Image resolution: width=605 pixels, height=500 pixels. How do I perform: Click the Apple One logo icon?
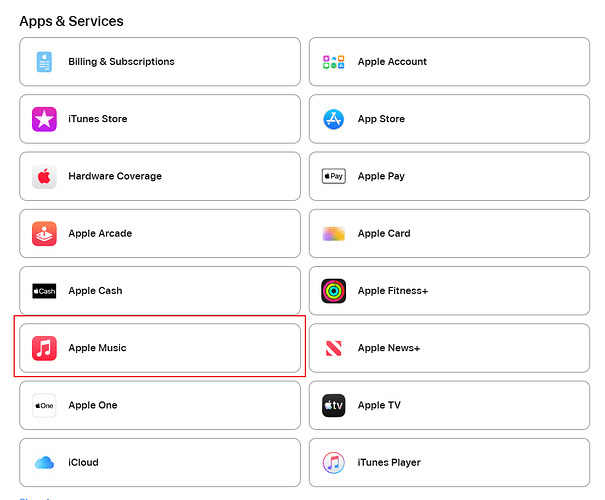coord(44,405)
